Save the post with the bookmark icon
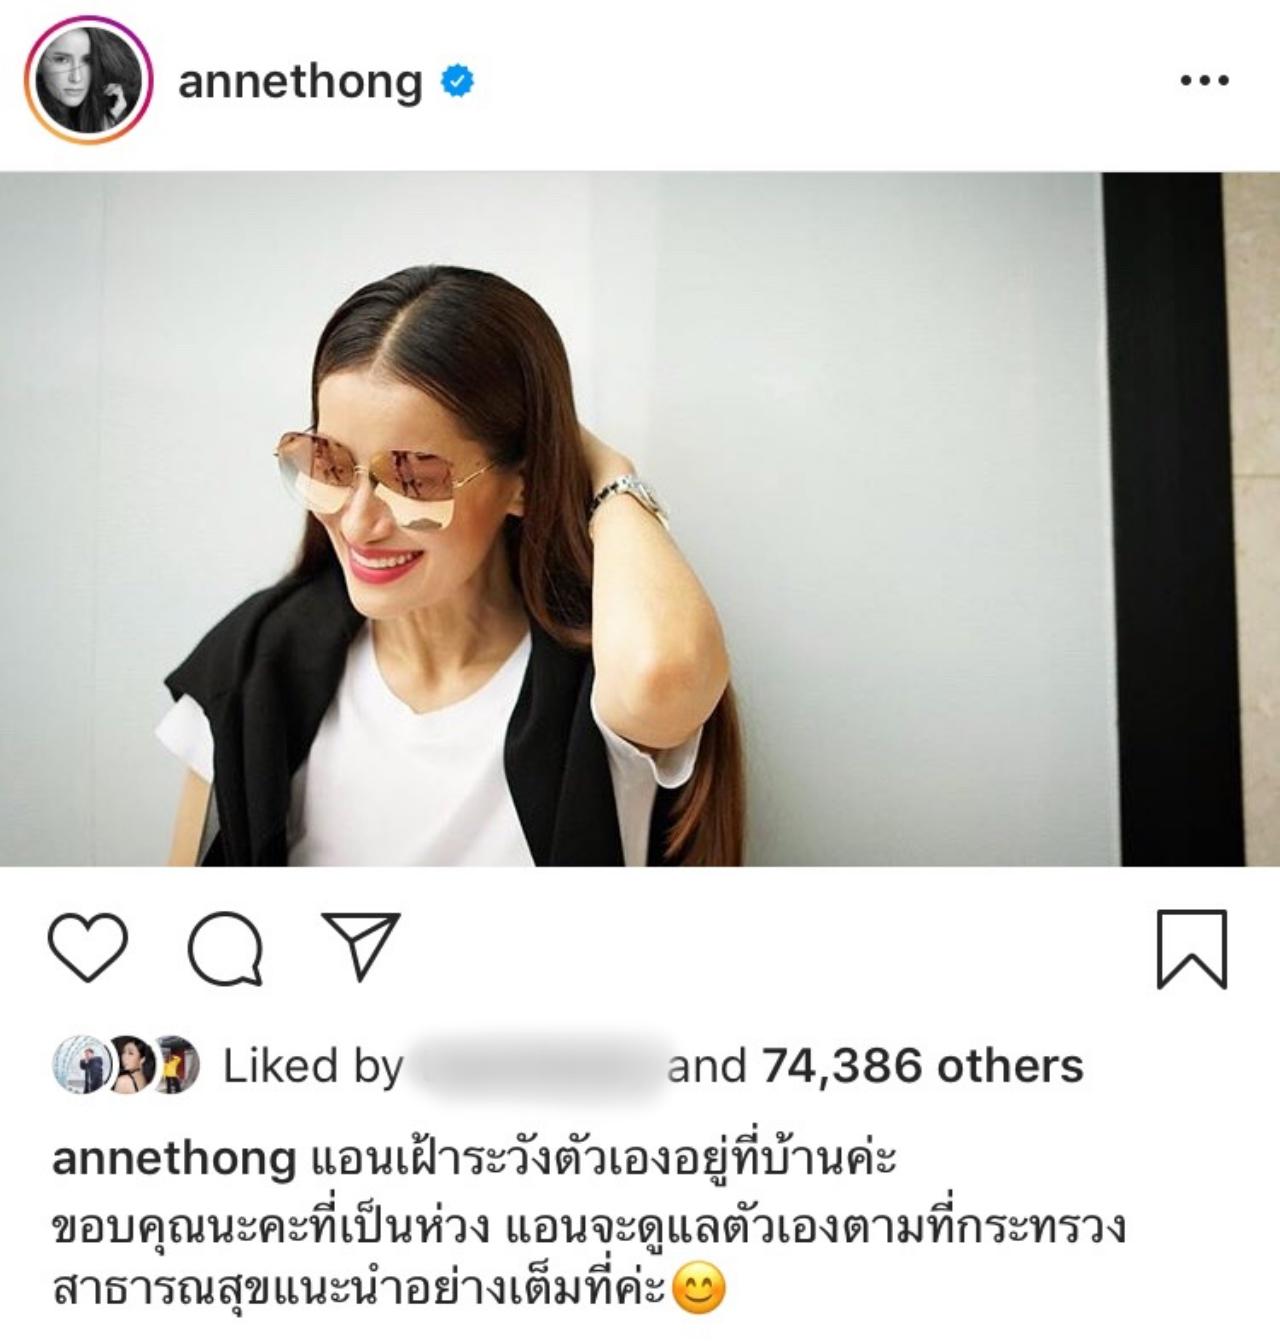Screen dimensions: 1280x1343 1191,949
